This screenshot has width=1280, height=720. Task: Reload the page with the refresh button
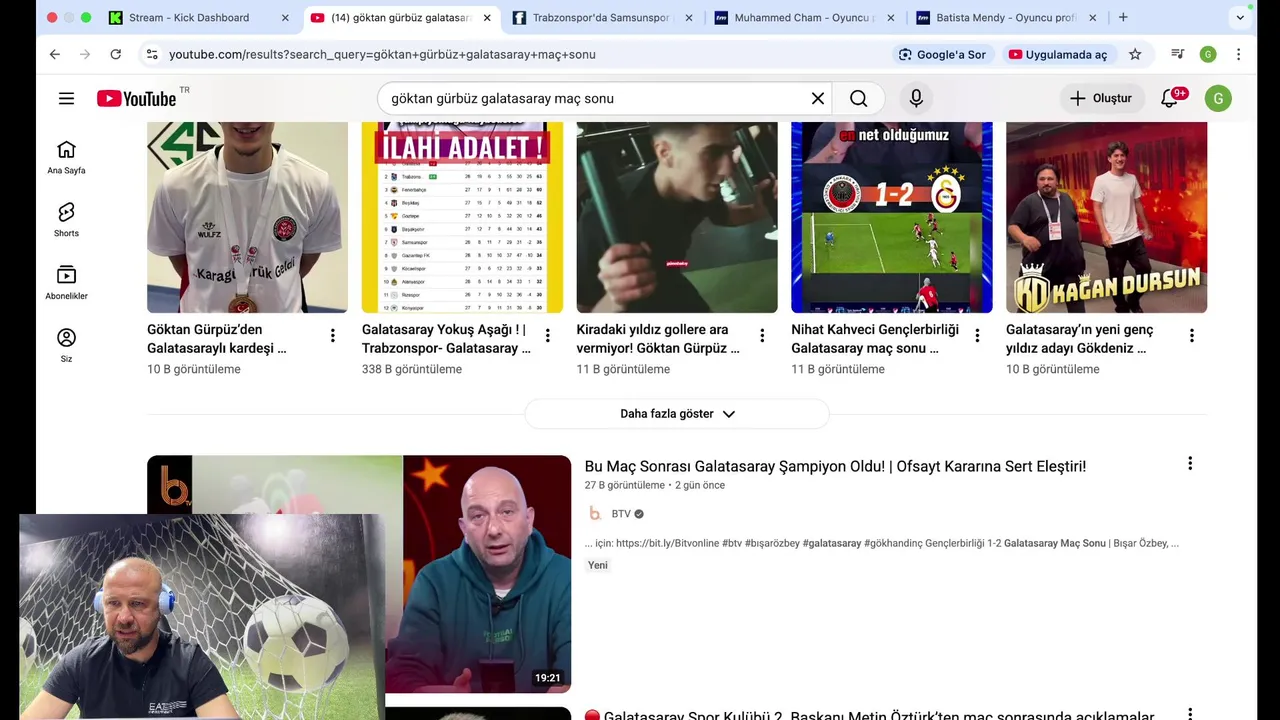coord(116,54)
